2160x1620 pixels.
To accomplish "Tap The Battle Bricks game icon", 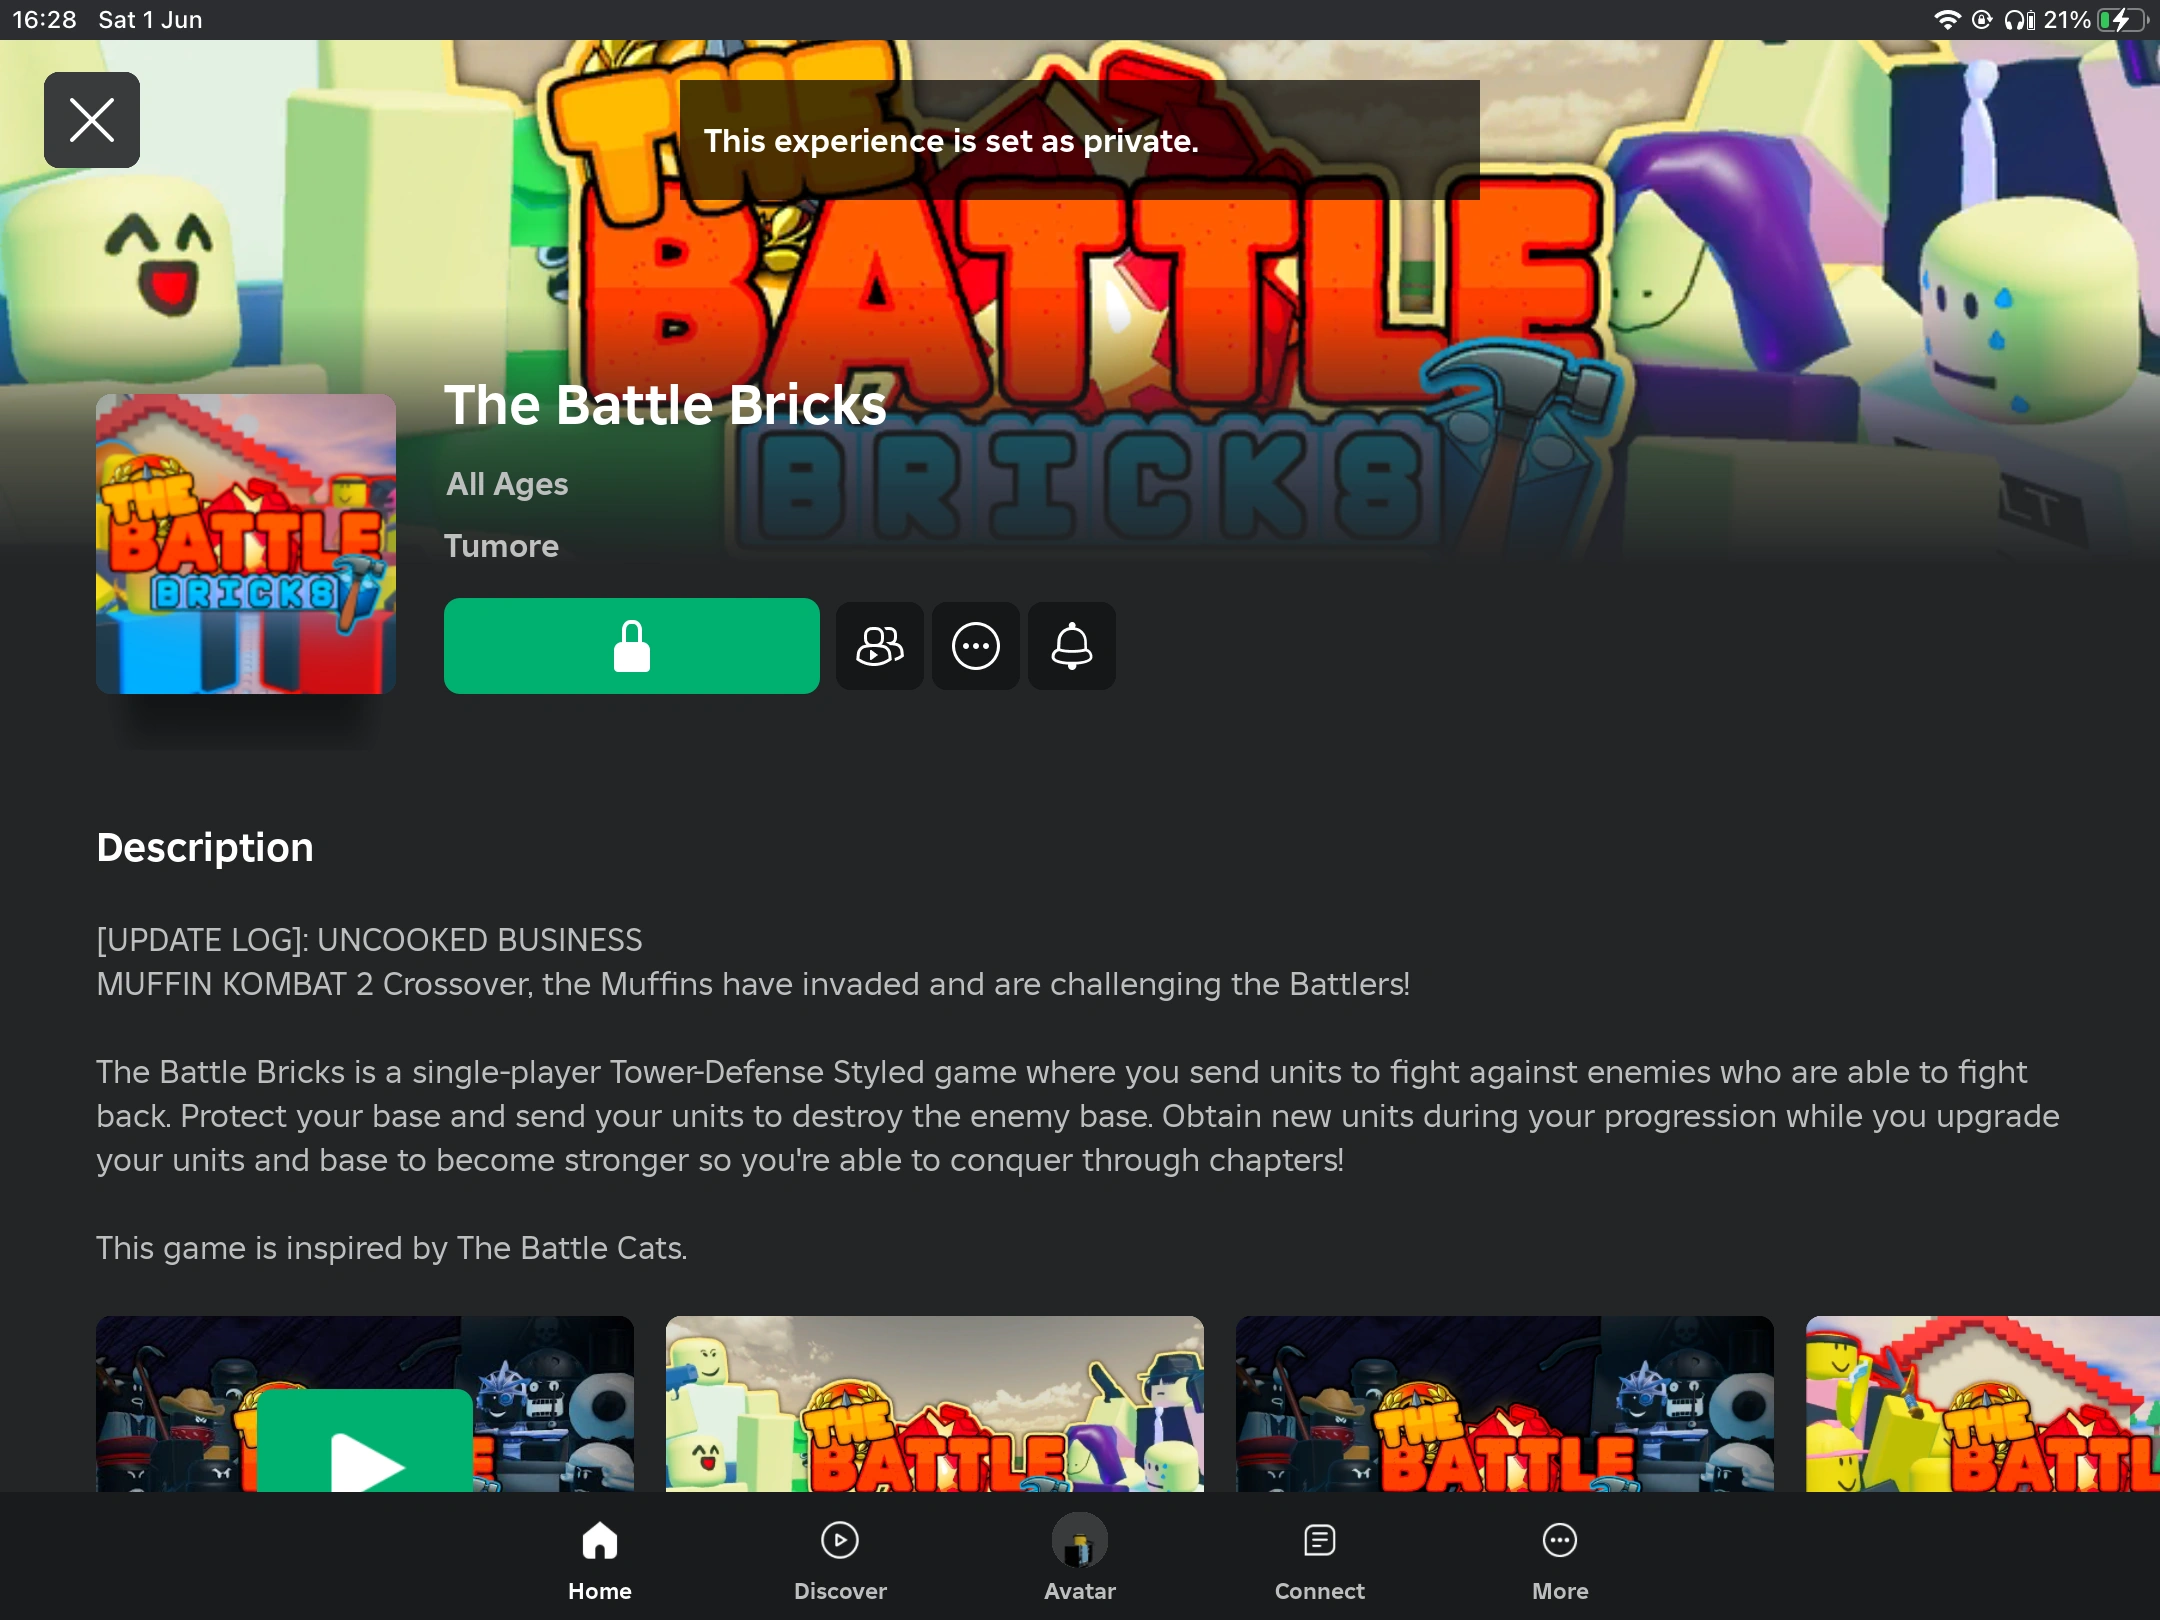I will pos(246,544).
